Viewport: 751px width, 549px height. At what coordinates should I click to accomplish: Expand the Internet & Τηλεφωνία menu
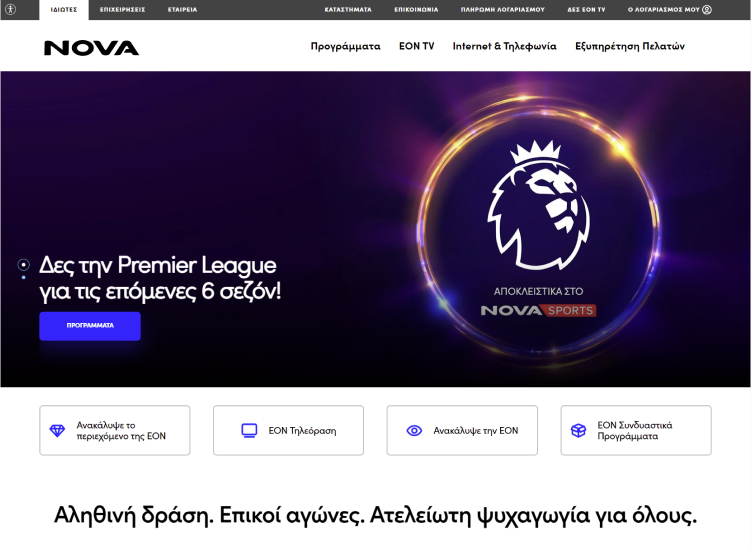click(x=504, y=46)
